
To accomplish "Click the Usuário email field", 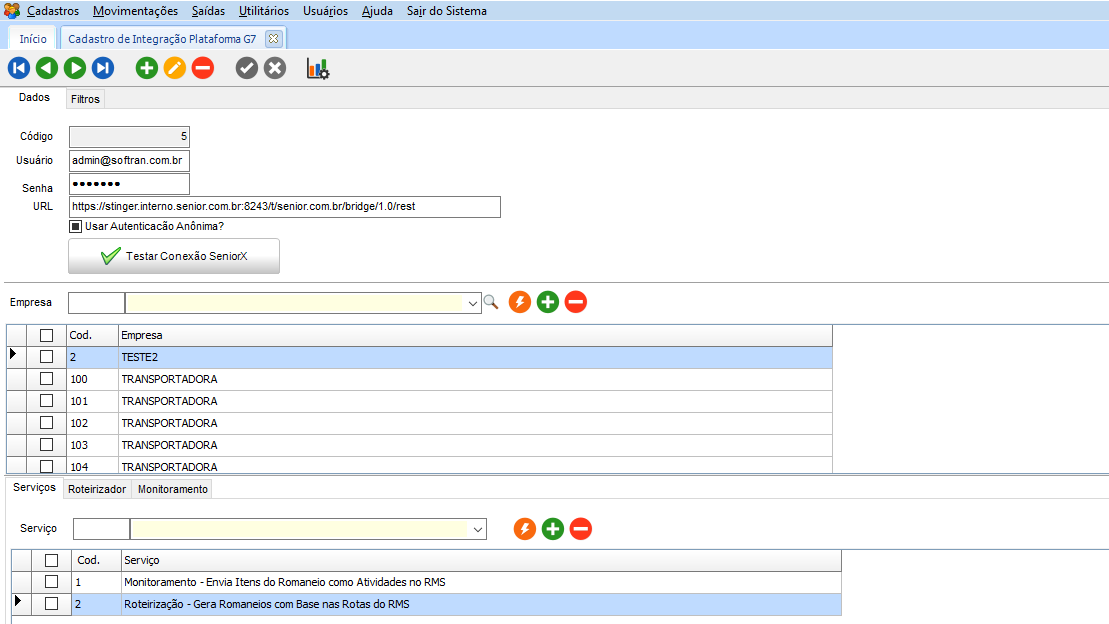I will point(129,161).
